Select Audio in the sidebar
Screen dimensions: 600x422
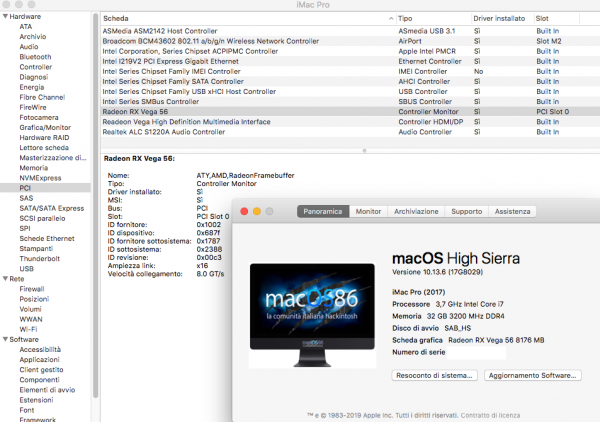pos(29,47)
